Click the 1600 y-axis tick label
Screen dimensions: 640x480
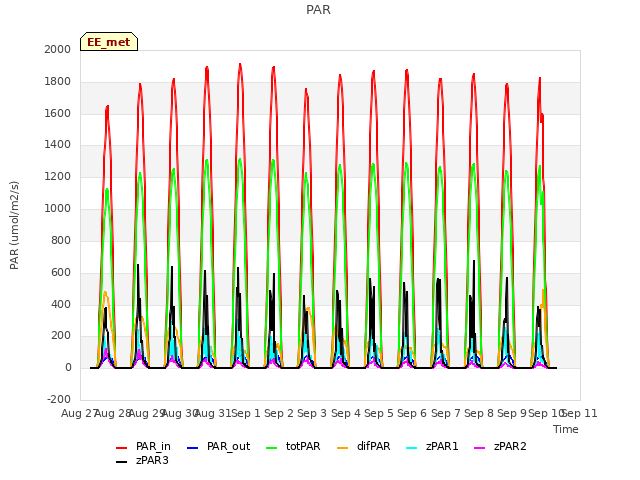click(x=58, y=113)
